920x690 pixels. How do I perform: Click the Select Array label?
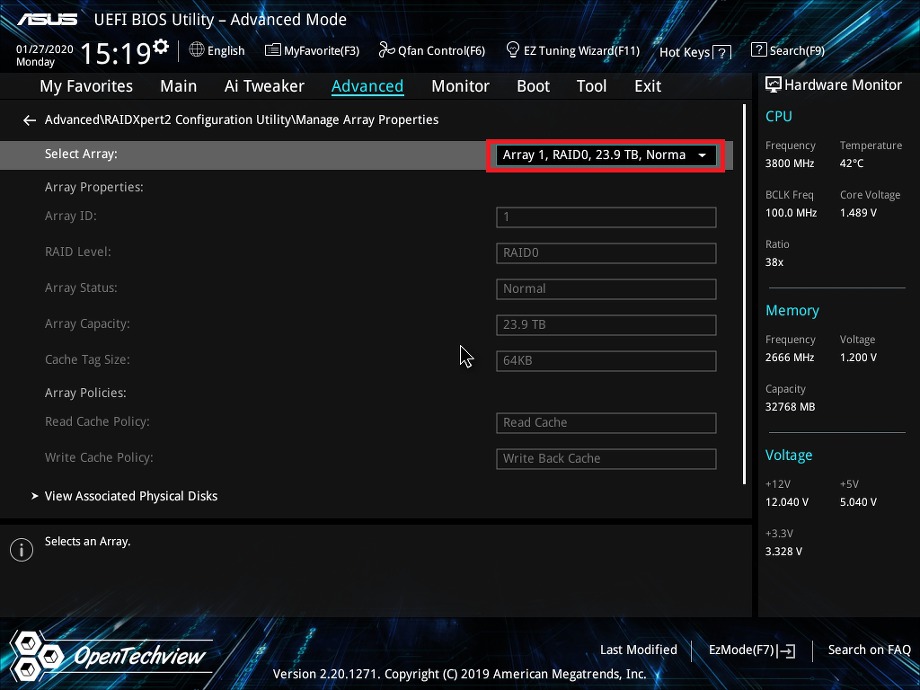click(x=81, y=154)
